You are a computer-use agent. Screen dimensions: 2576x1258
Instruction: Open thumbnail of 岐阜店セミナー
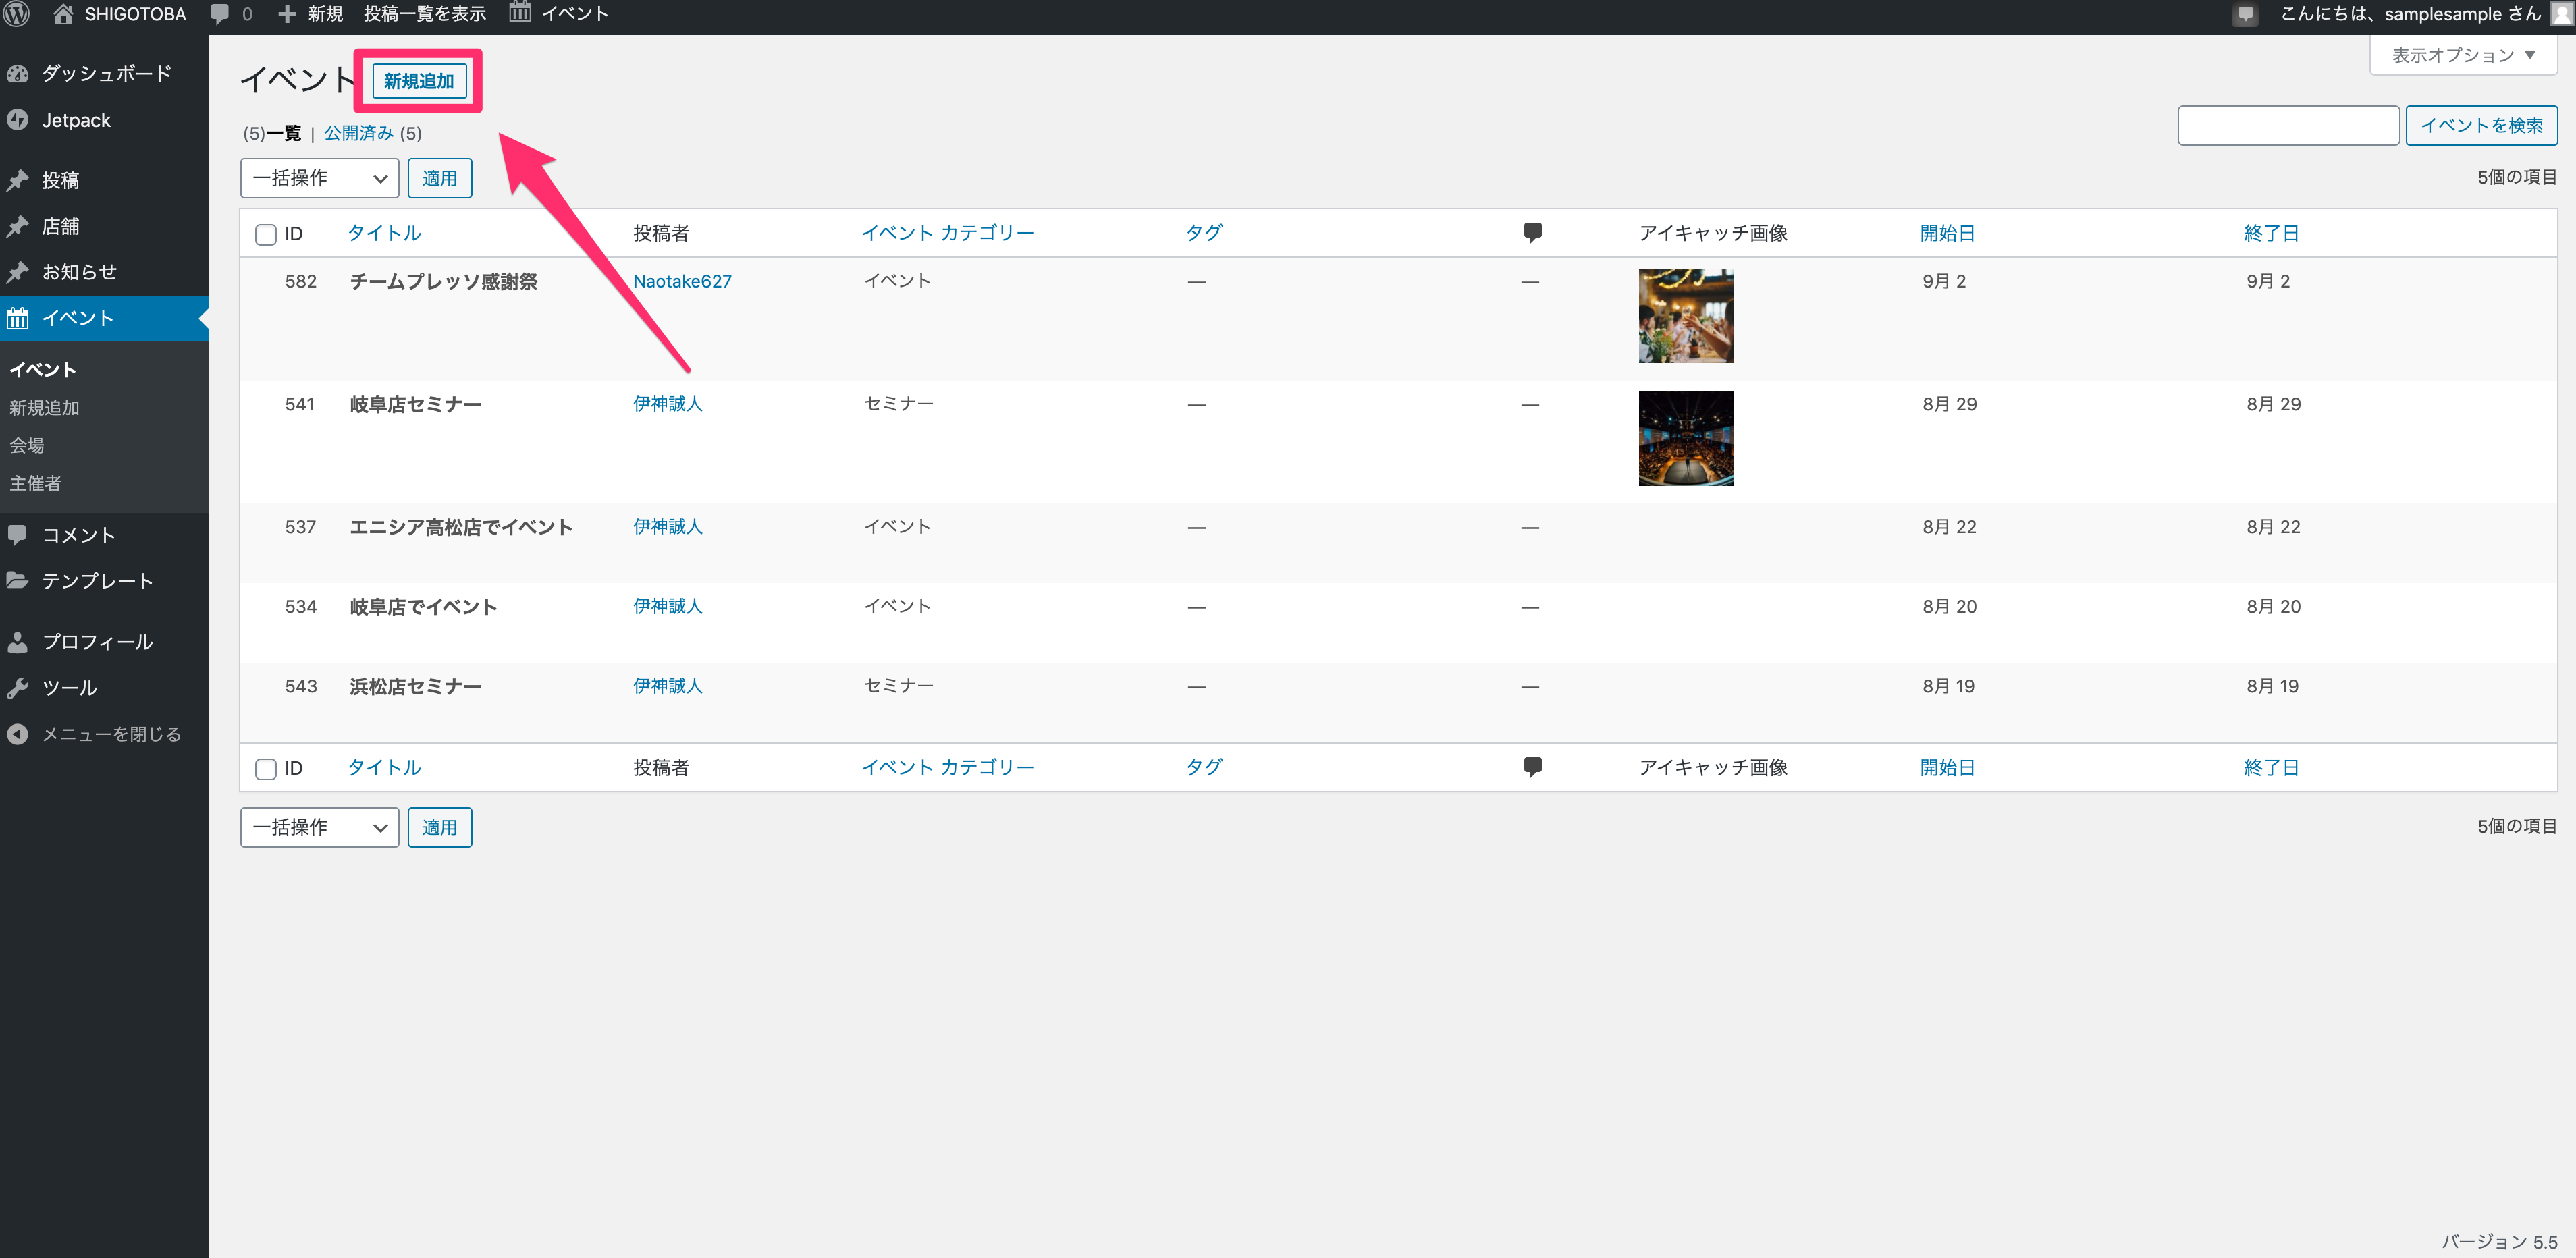pyautogui.click(x=1686, y=439)
